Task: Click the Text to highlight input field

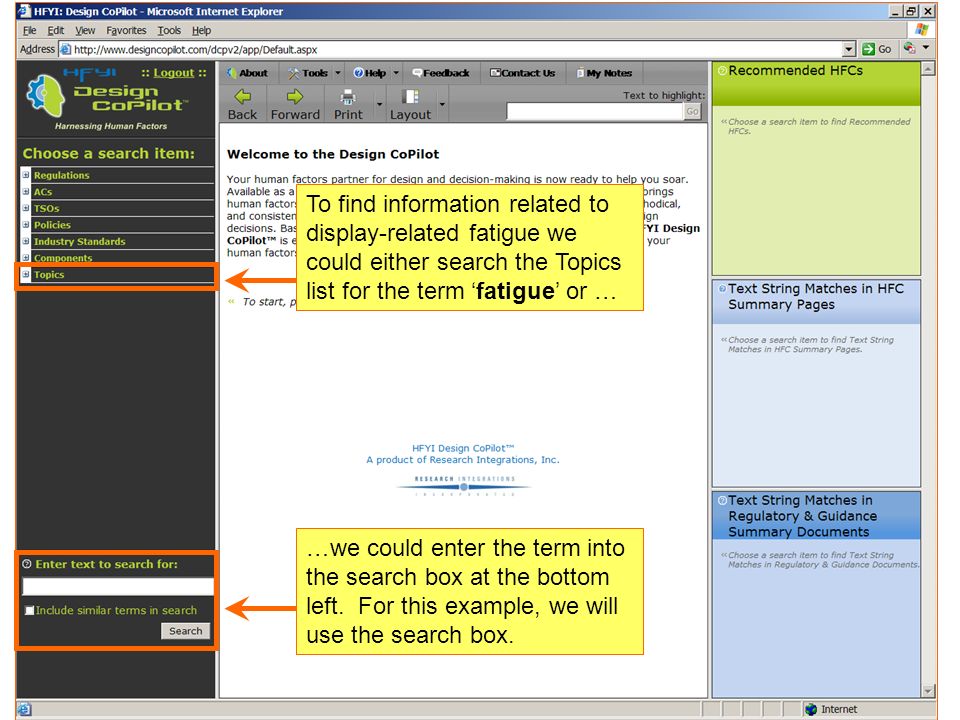Action: coord(594,111)
